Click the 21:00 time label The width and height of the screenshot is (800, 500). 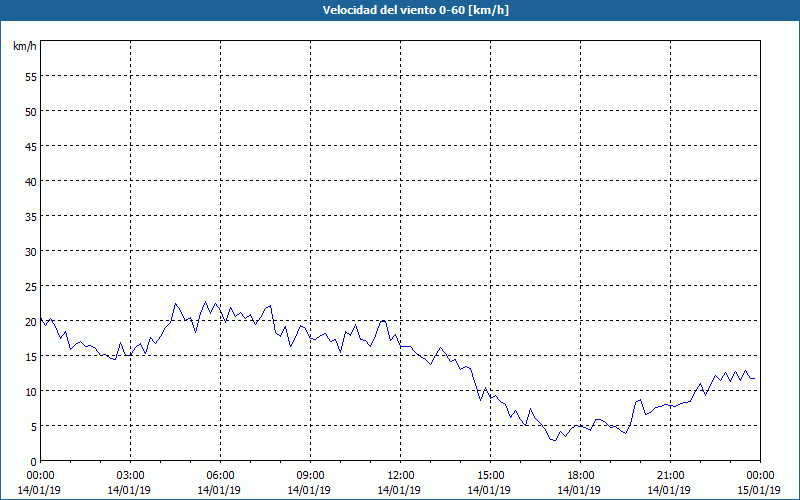point(670,476)
